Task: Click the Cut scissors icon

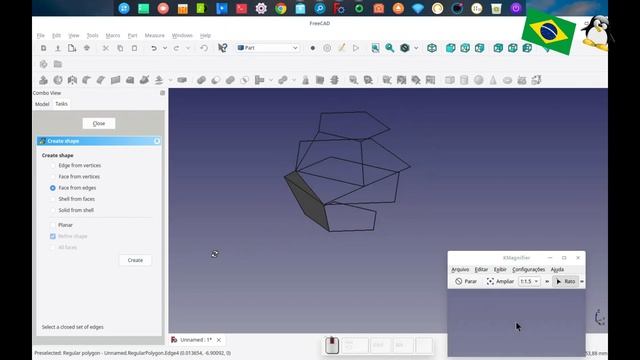Action: (x=106, y=48)
